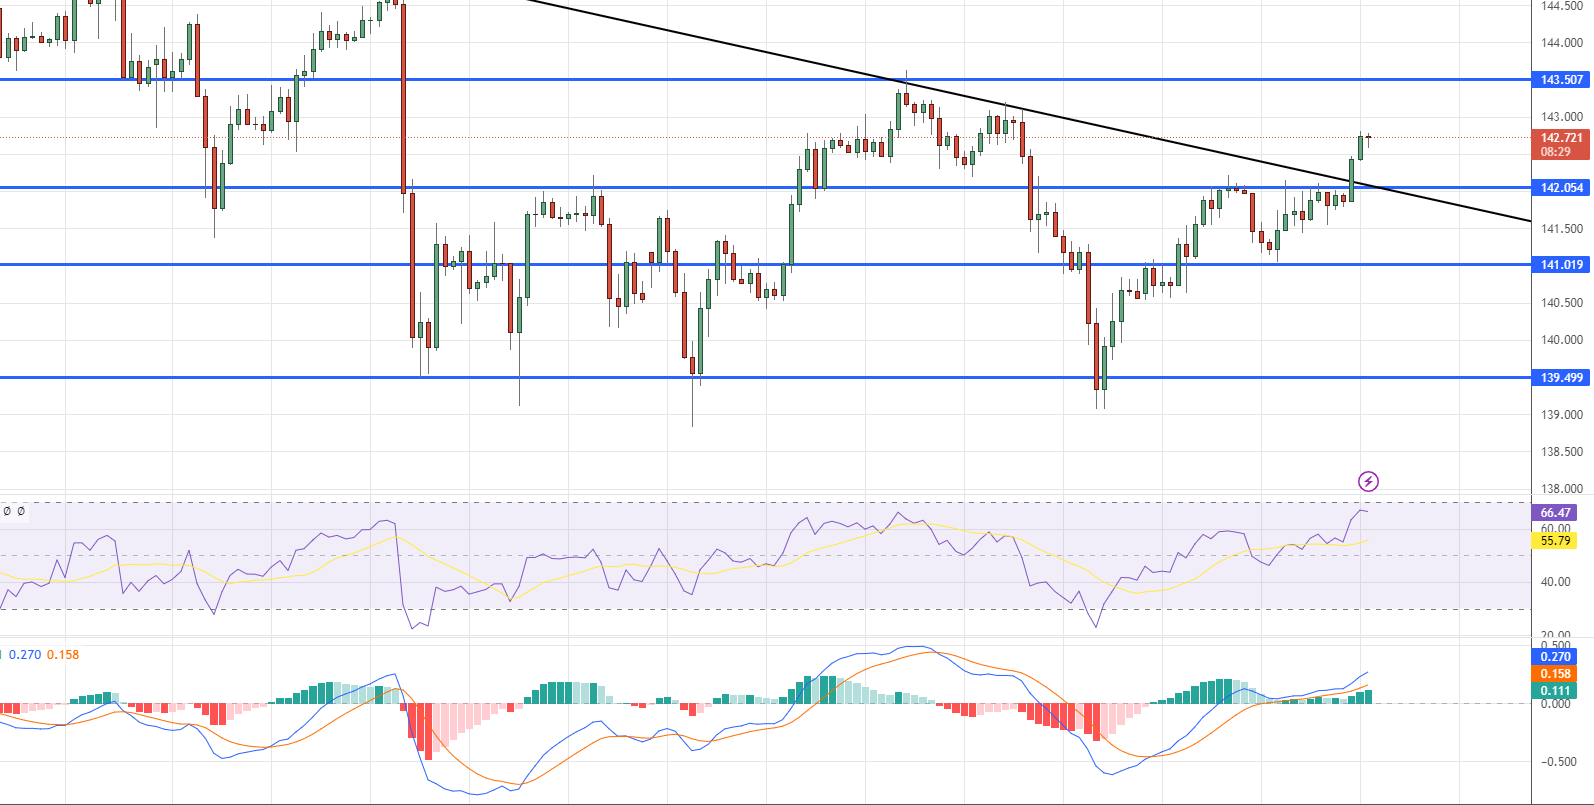Click the yellow 55.79 RSI average label
1594x805 pixels.
pyautogui.click(x=1555, y=541)
